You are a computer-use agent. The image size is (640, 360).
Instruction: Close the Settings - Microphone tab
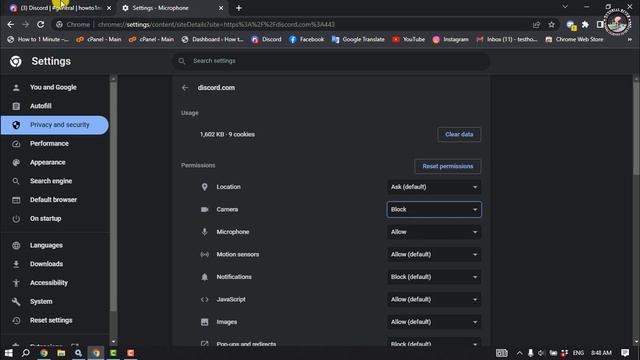click(221, 8)
